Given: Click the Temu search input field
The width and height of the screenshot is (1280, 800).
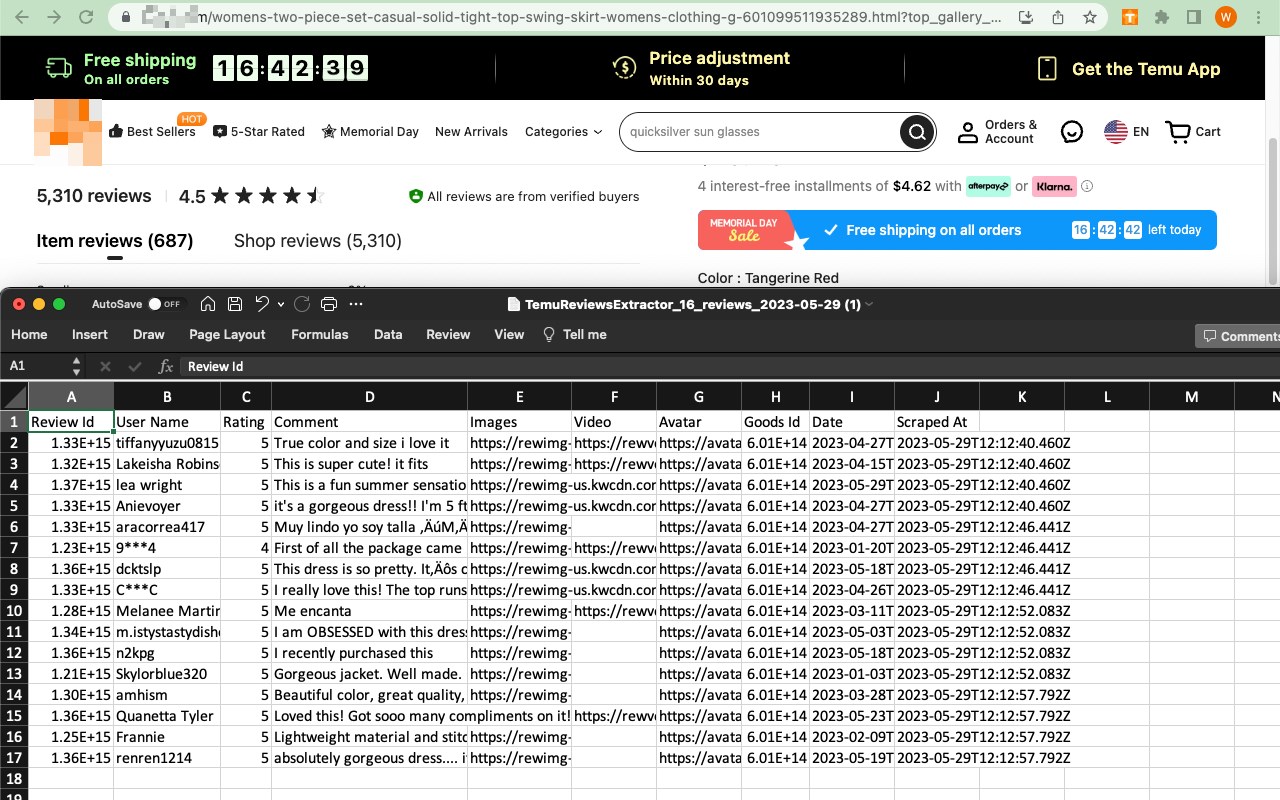Looking at the screenshot, I should [760, 132].
